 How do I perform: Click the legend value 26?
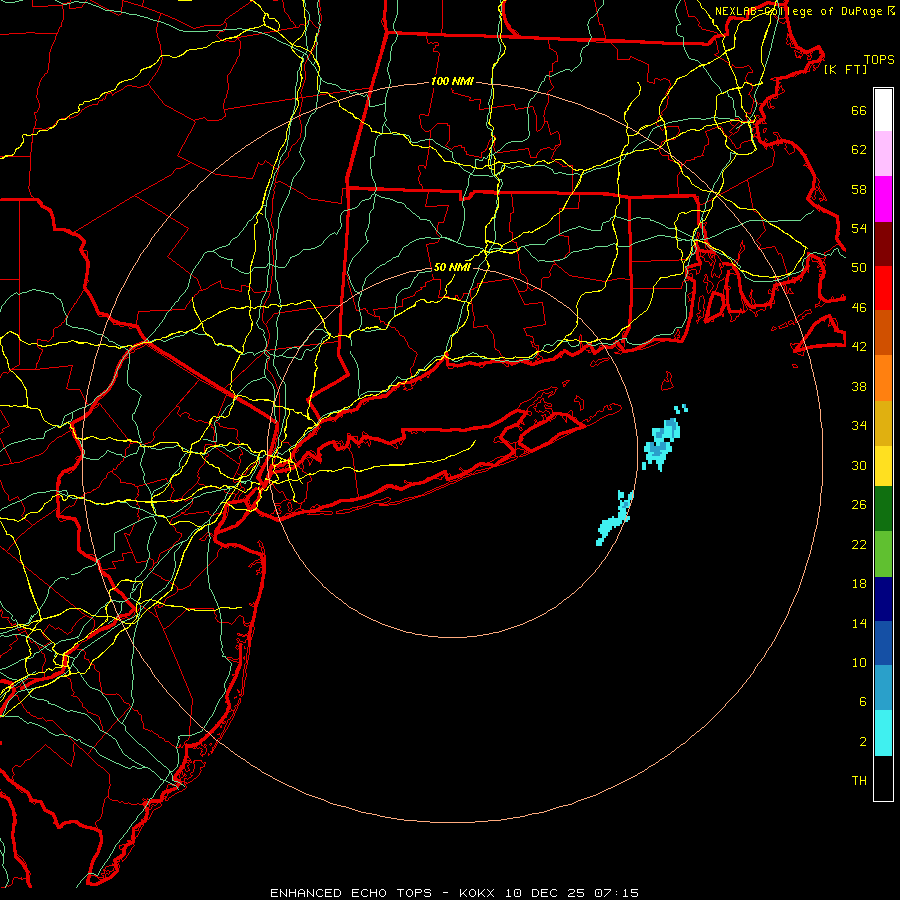coord(859,505)
